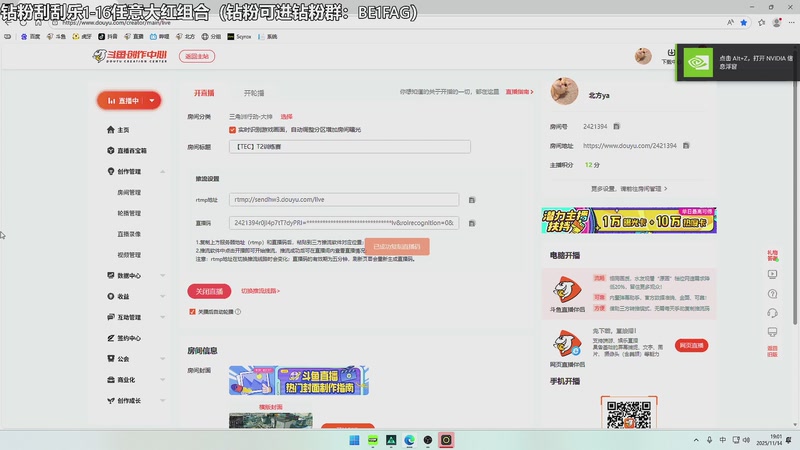The image size is (800, 450).
Task: Copy the rtmp address with its copy icon
Action: point(472,200)
